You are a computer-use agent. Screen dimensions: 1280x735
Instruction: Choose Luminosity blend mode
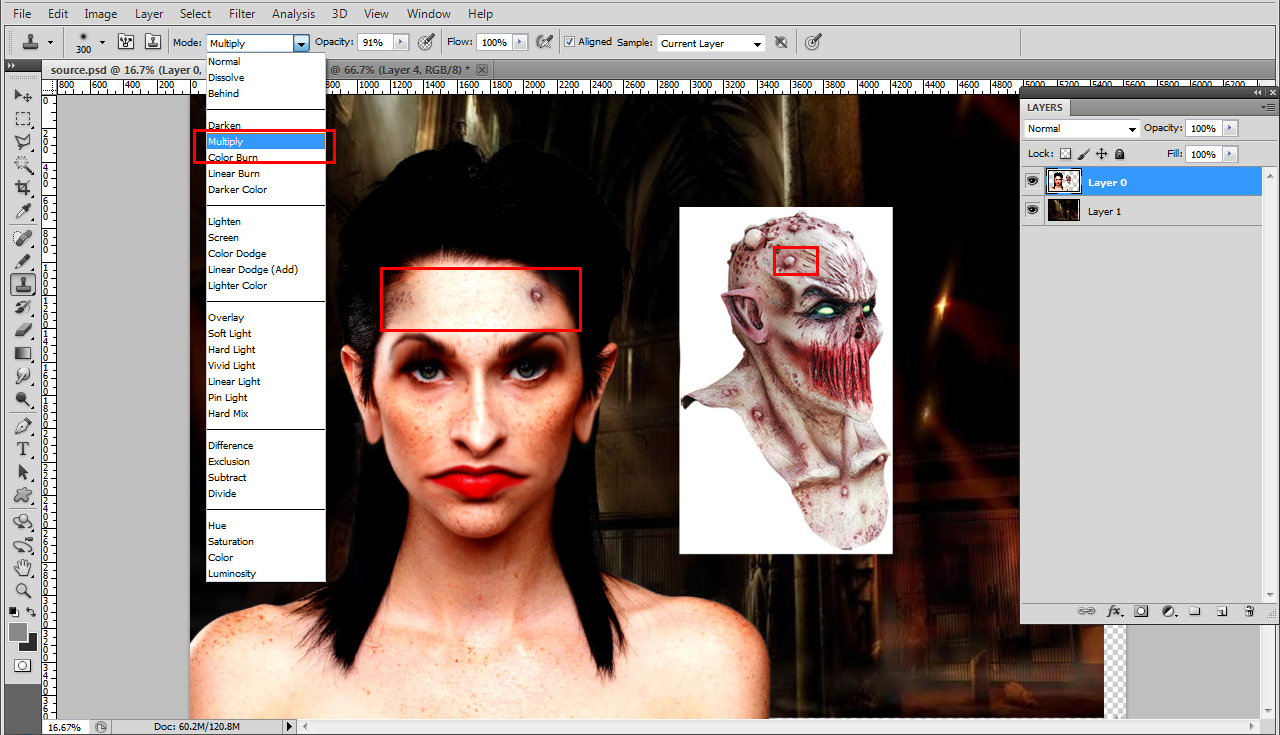tap(232, 574)
